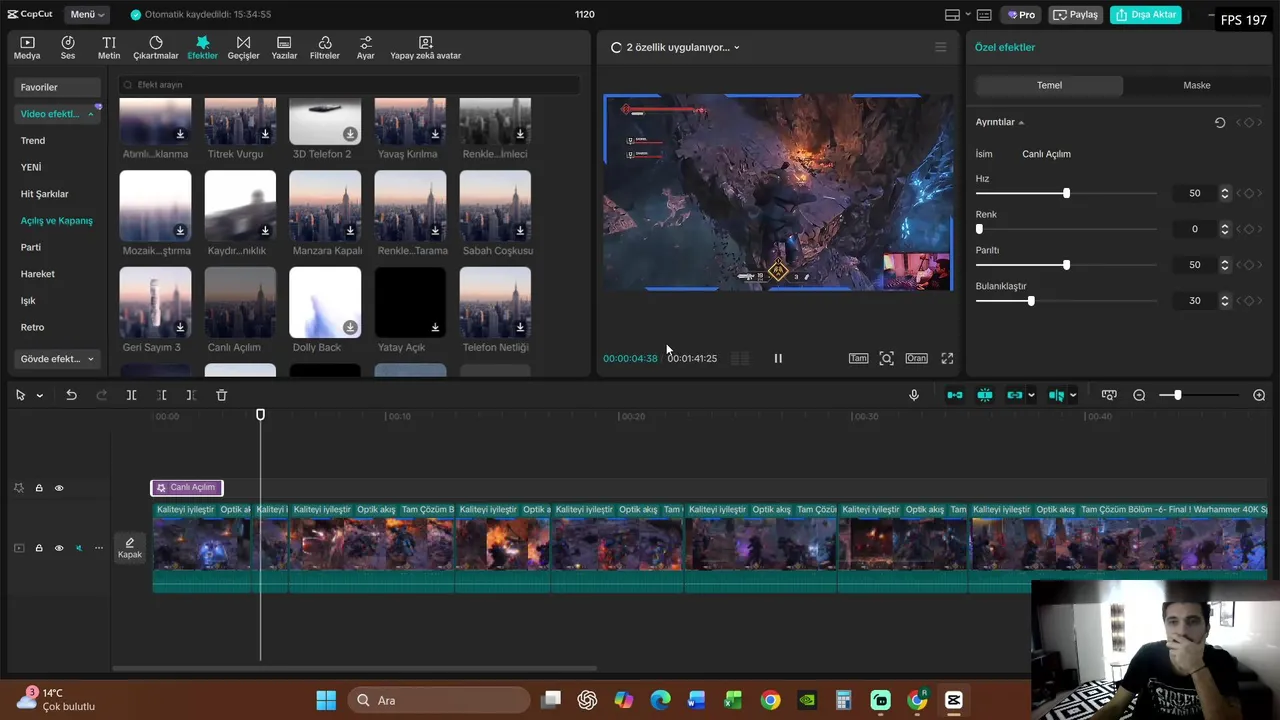Adjust the Parıltı slider handle
Image resolution: width=1280 pixels, height=720 pixels.
tap(1066, 265)
